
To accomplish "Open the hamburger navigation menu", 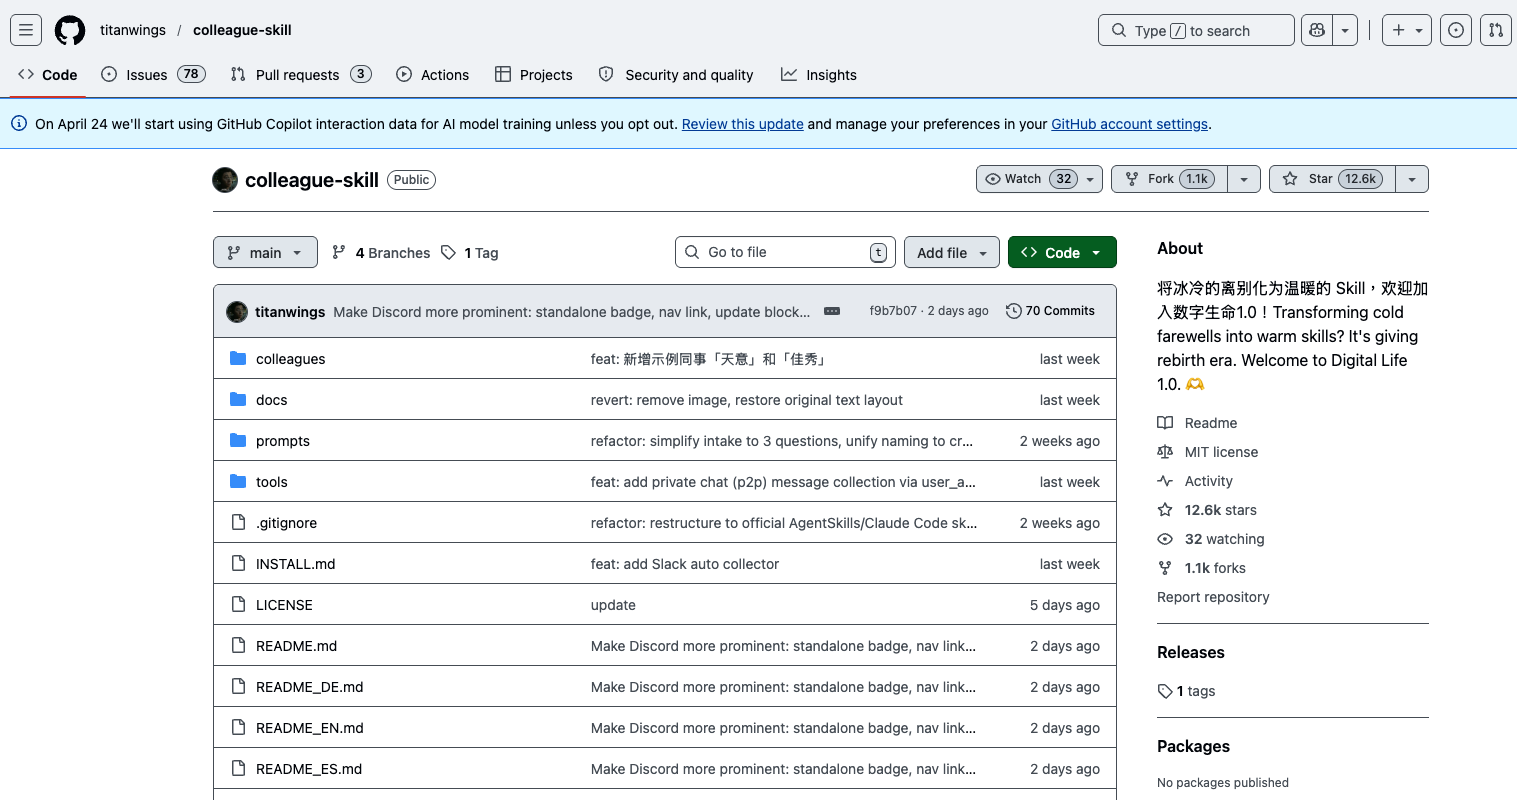I will coord(26,30).
